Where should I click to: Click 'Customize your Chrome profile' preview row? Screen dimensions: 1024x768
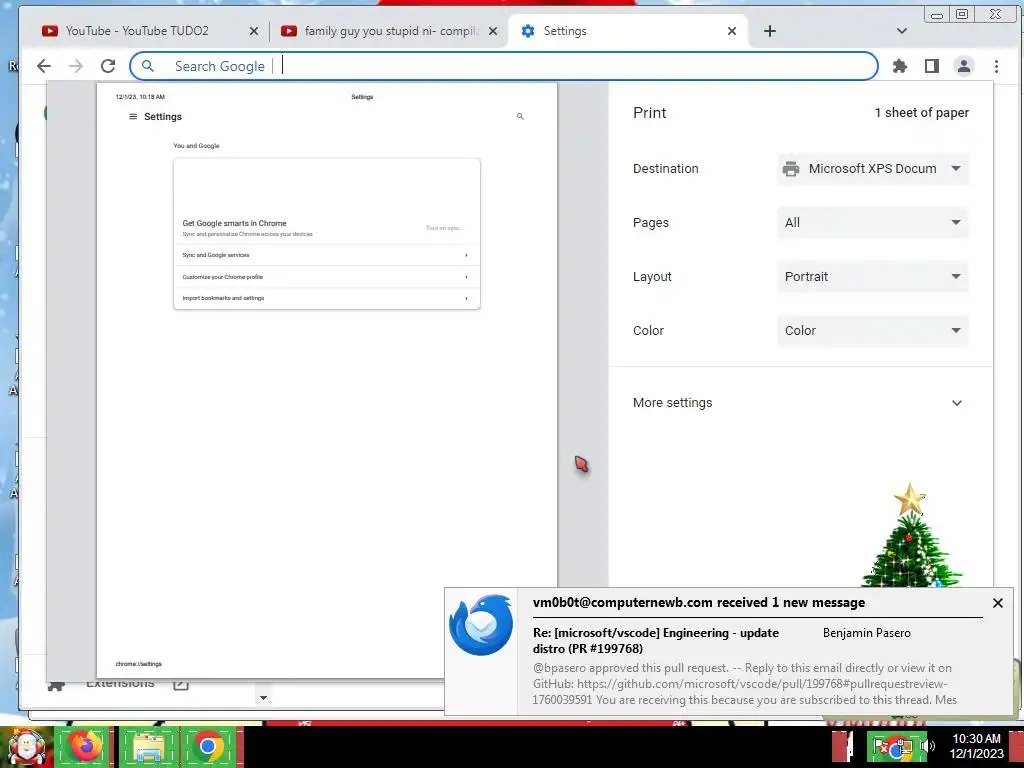click(327, 277)
